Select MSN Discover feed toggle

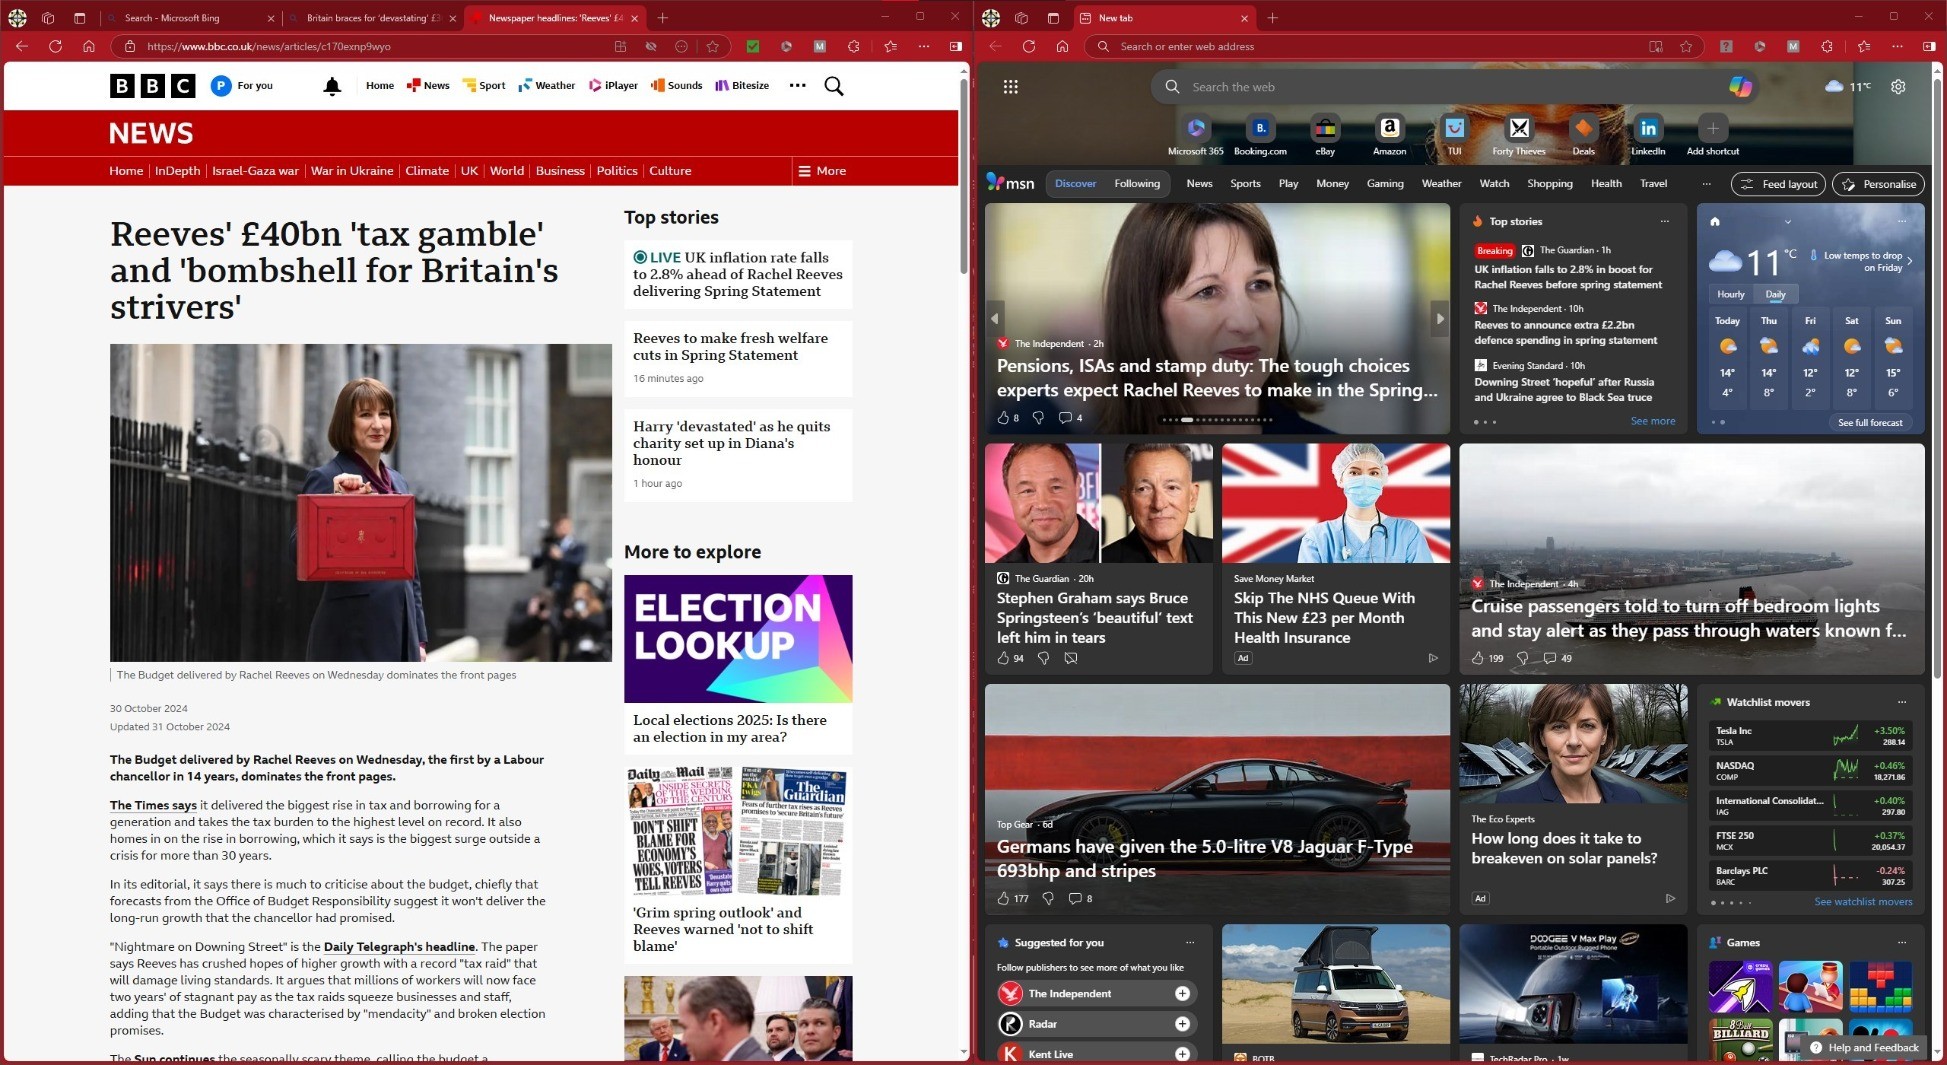(x=1076, y=183)
